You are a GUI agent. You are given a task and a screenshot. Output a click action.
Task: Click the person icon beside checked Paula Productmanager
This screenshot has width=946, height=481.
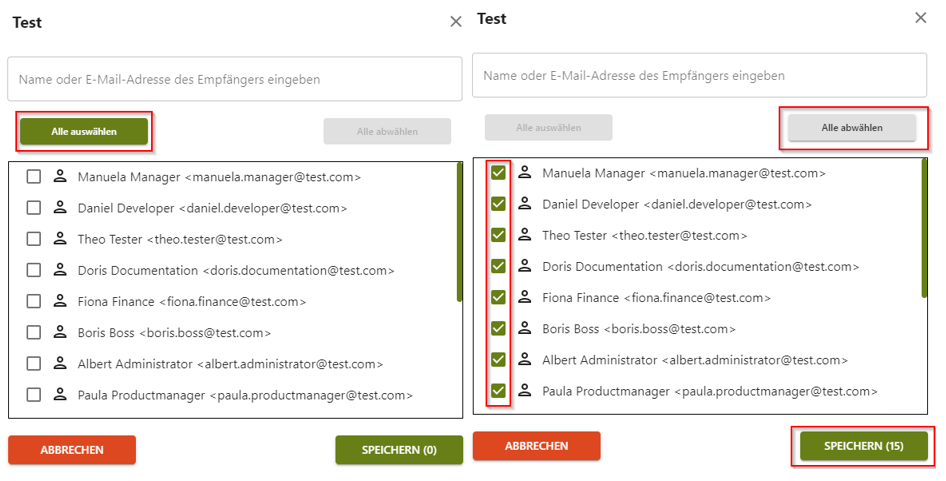(524, 391)
